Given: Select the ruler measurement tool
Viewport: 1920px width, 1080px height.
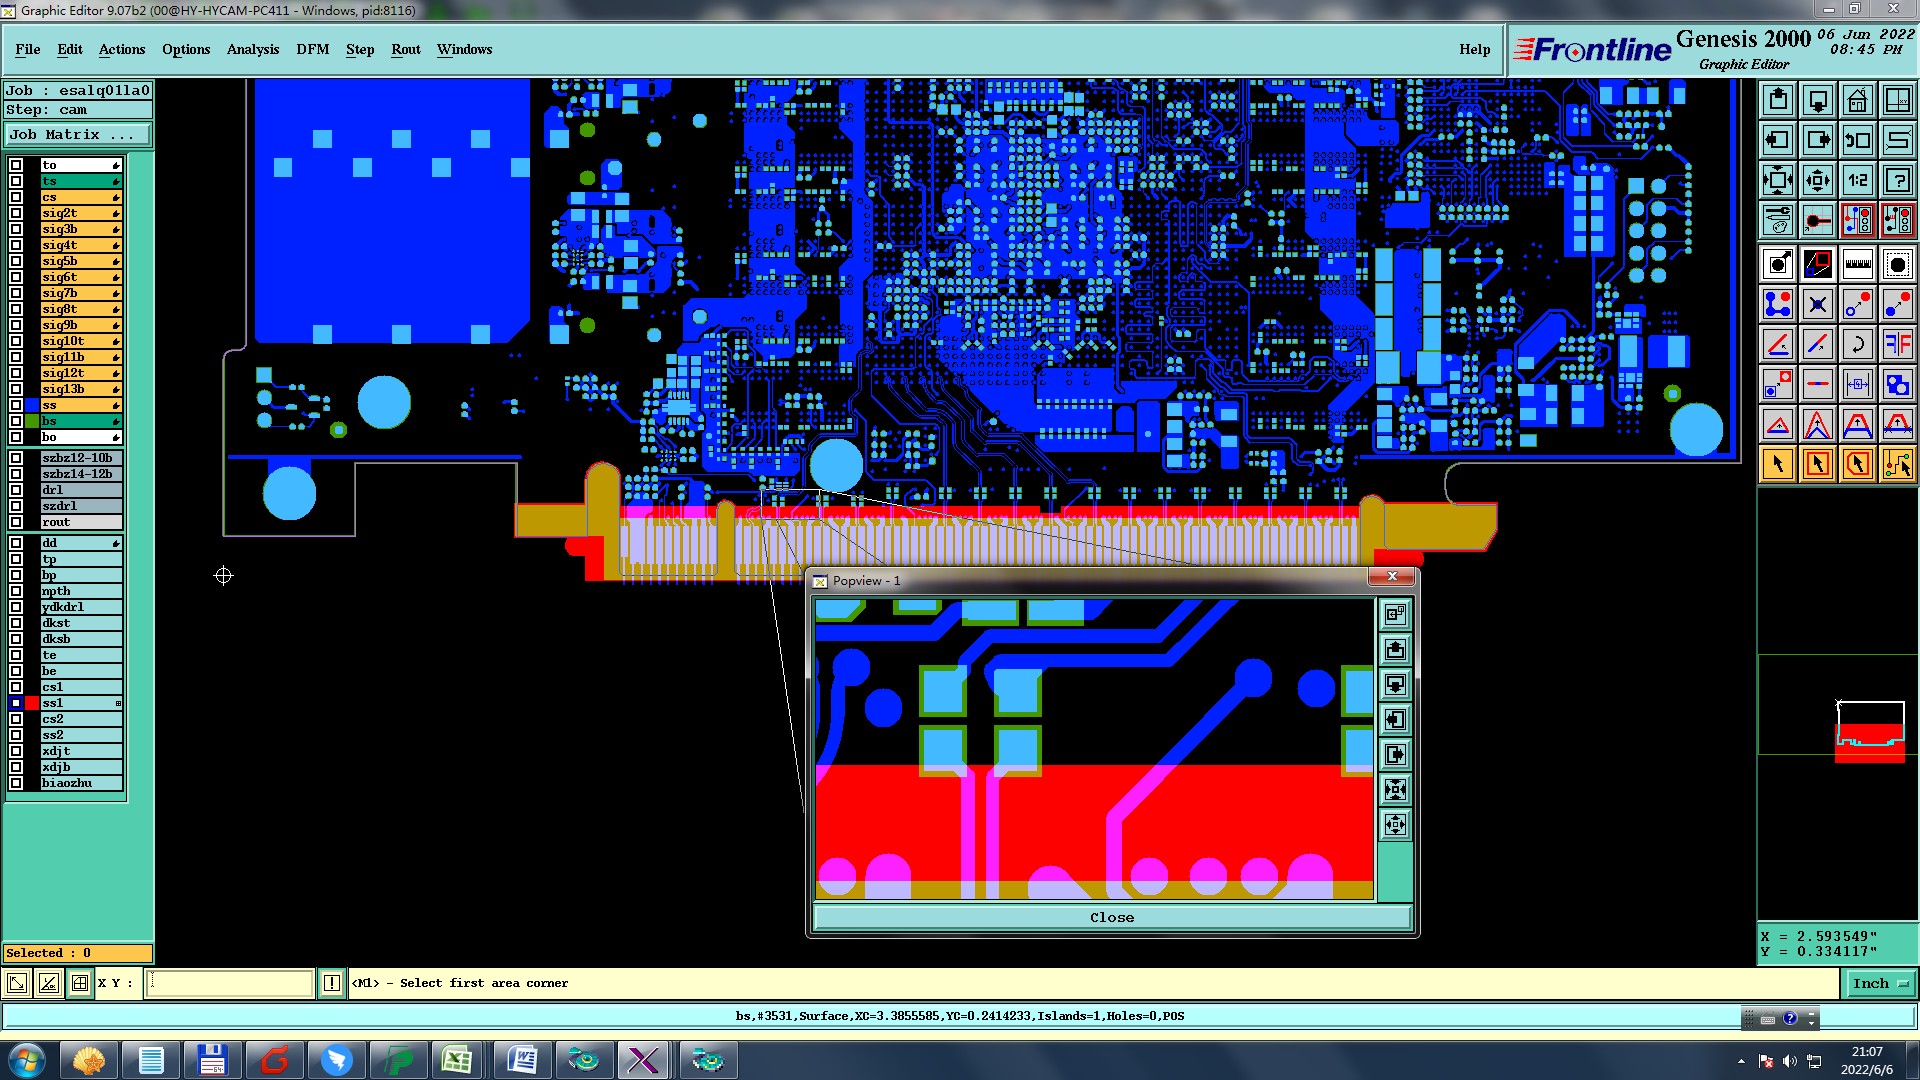Looking at the screenshot, I should pyautogui.click(x=1857, y=264).
